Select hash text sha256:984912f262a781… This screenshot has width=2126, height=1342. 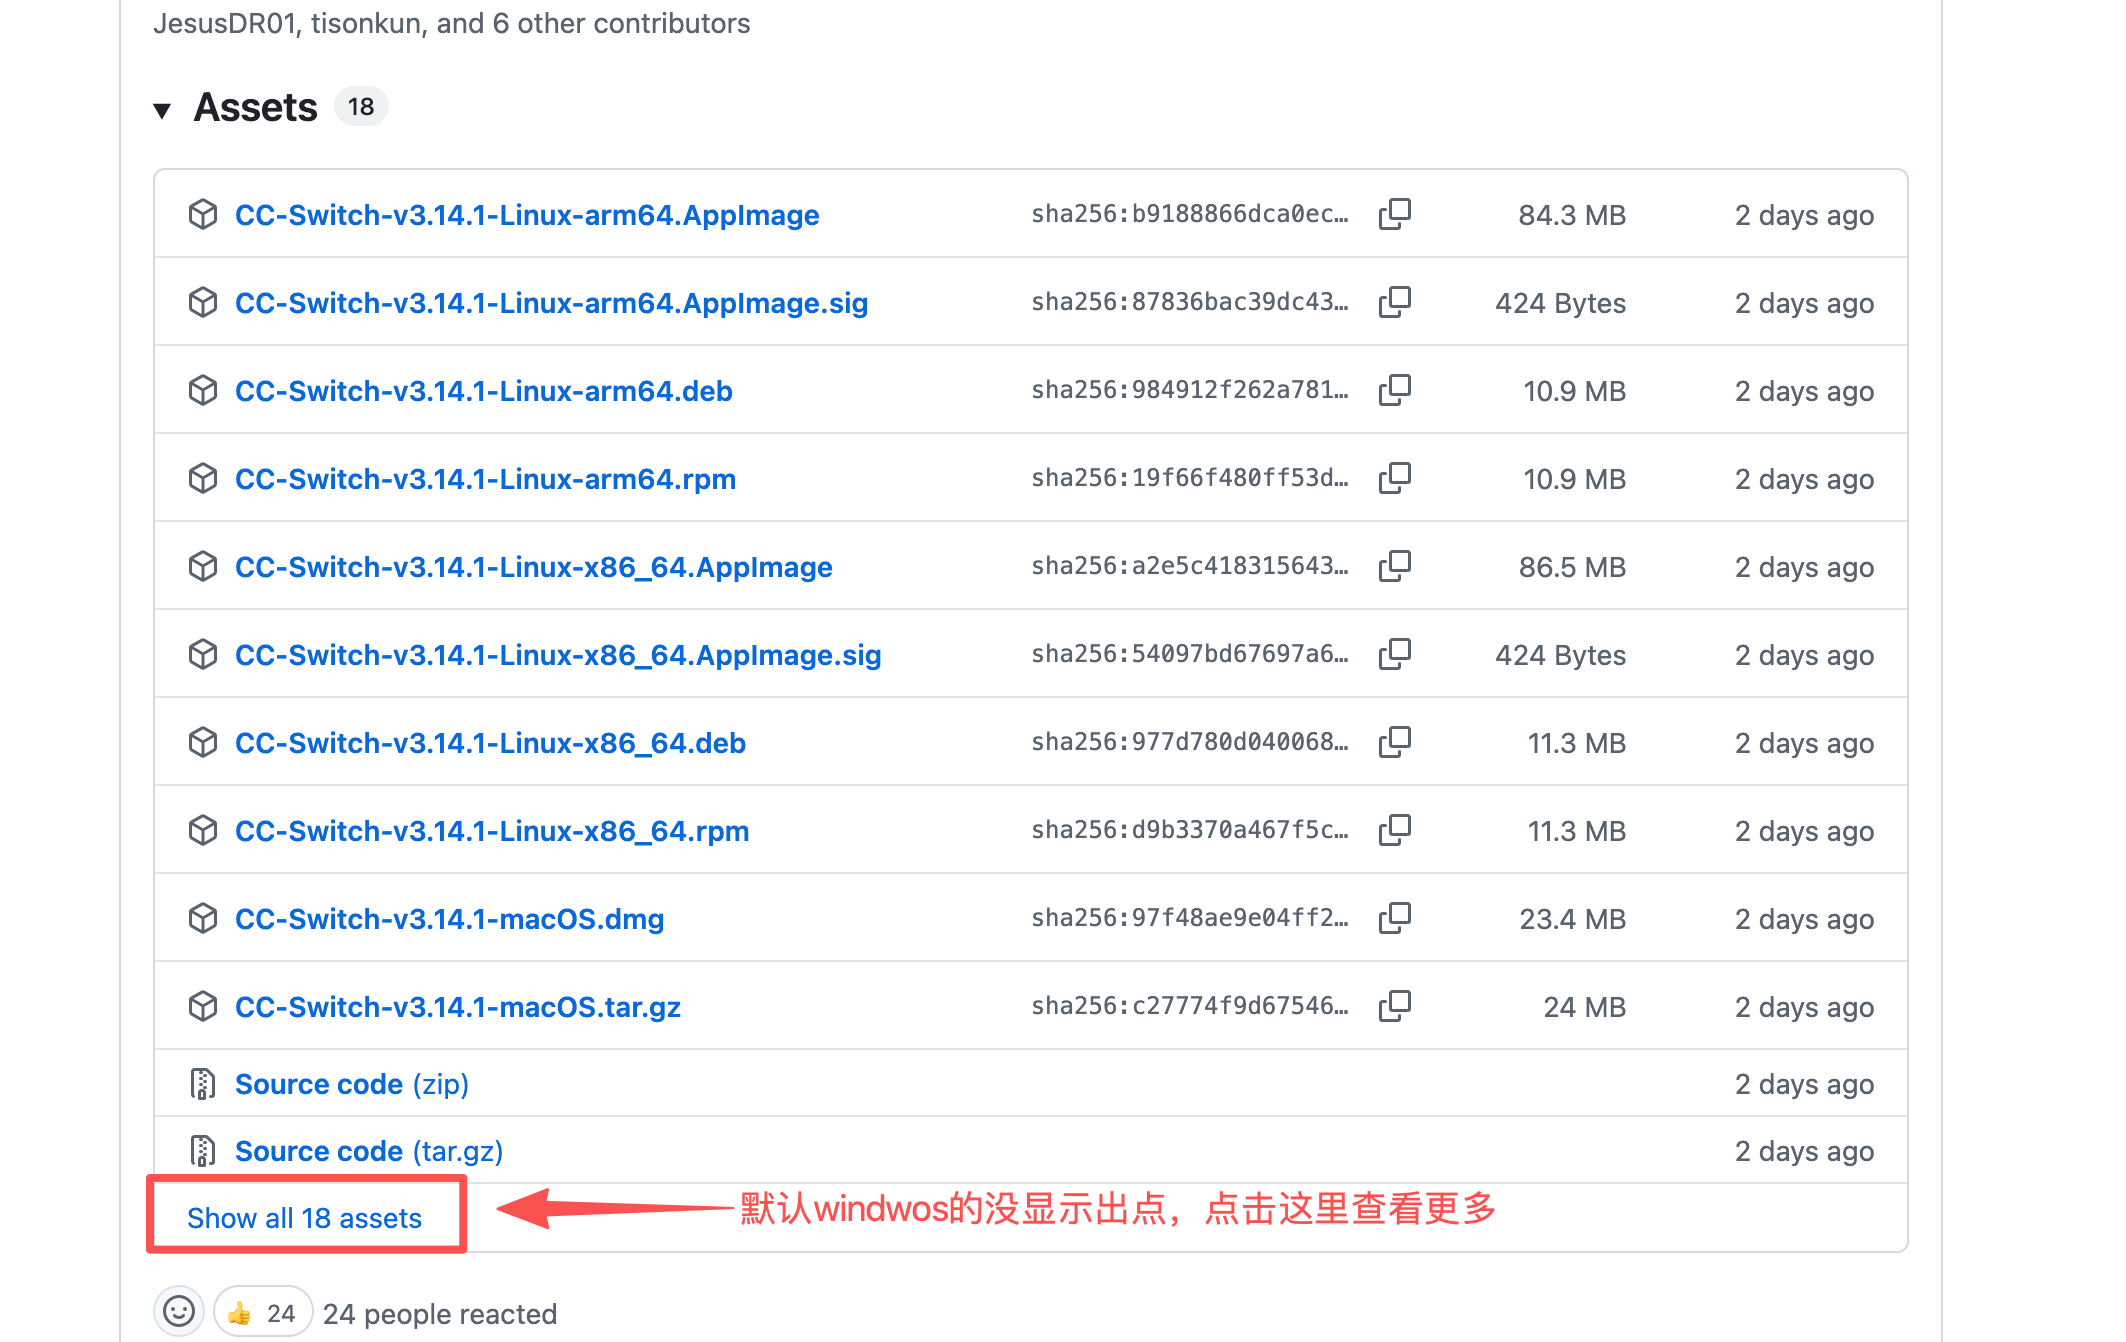click(1189, 390)
